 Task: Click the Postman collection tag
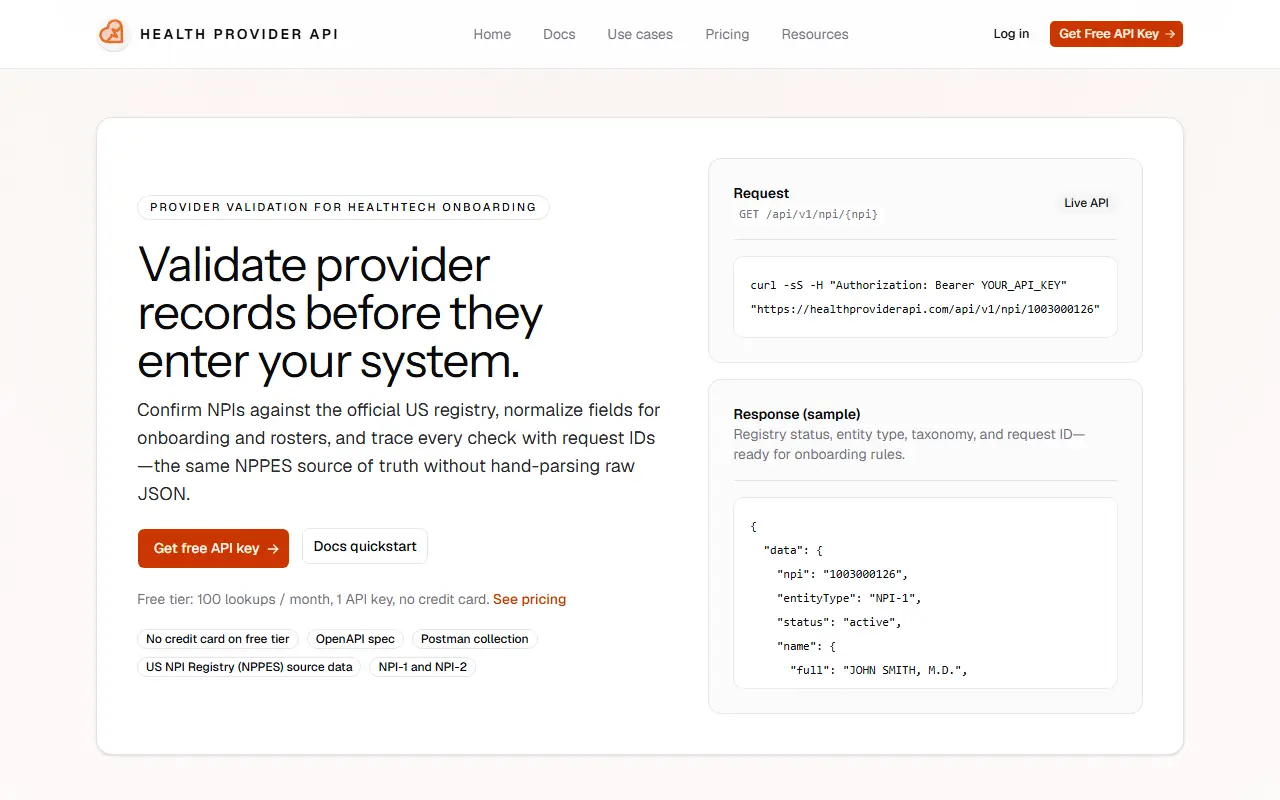474,639
